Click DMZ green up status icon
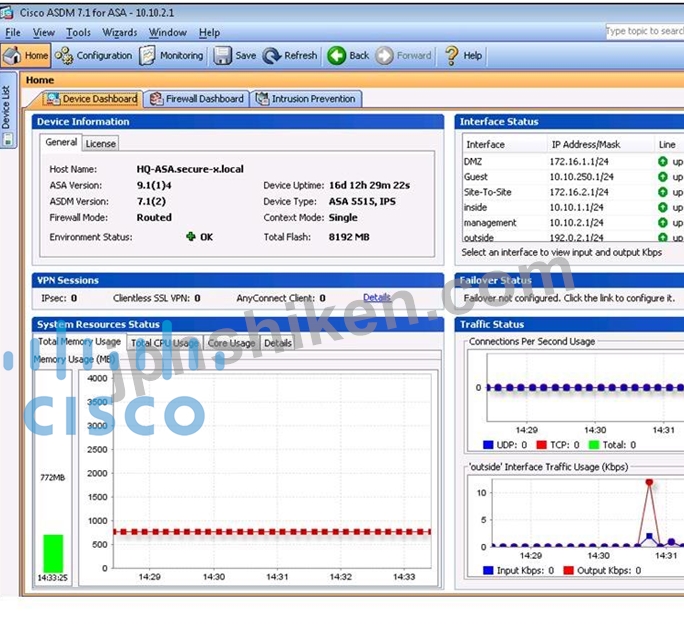The height and width of the screenshot is (641, 684). click(x=663, y=161)
